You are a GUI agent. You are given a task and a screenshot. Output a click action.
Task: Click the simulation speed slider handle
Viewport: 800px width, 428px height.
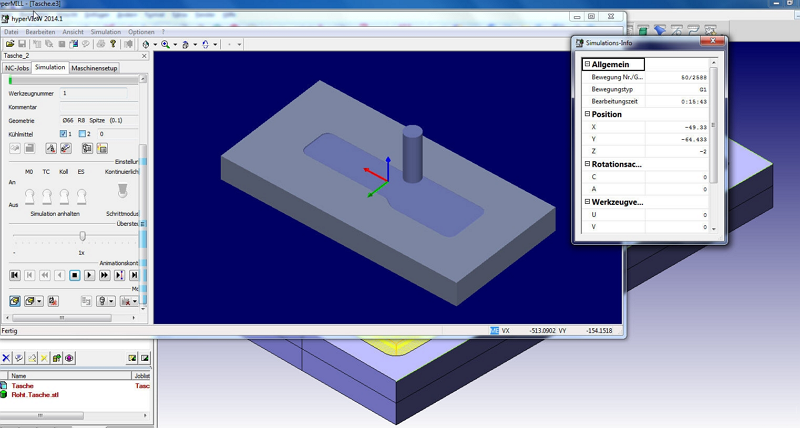[x=83, y=236]
